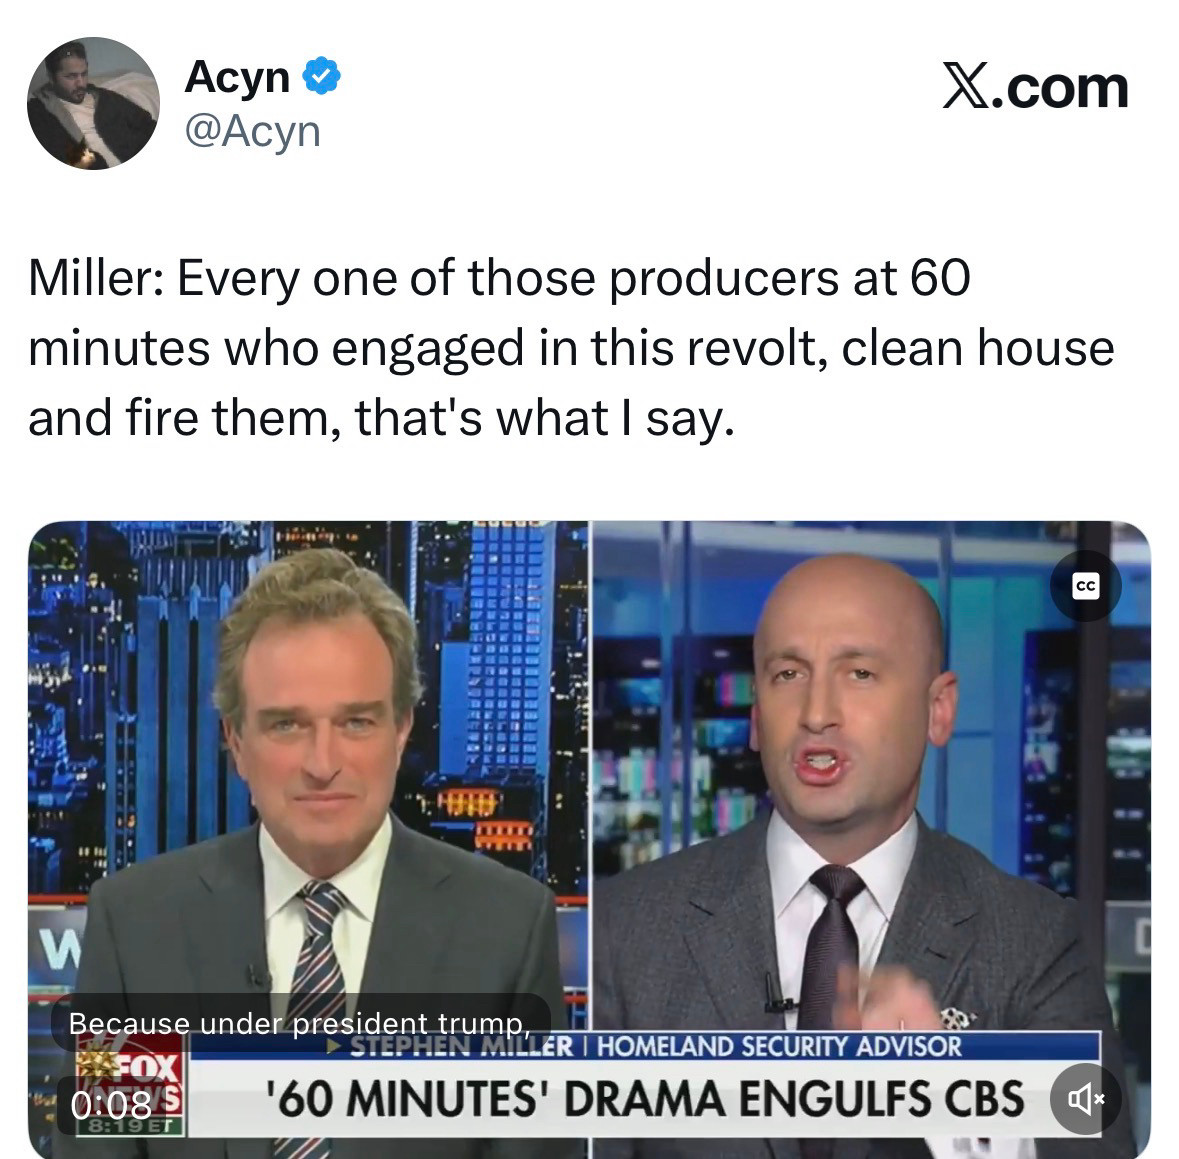This screenshot has height=1159, width=1179.
Task: Open the @Acyn handle link
Action: coord(253,132)
